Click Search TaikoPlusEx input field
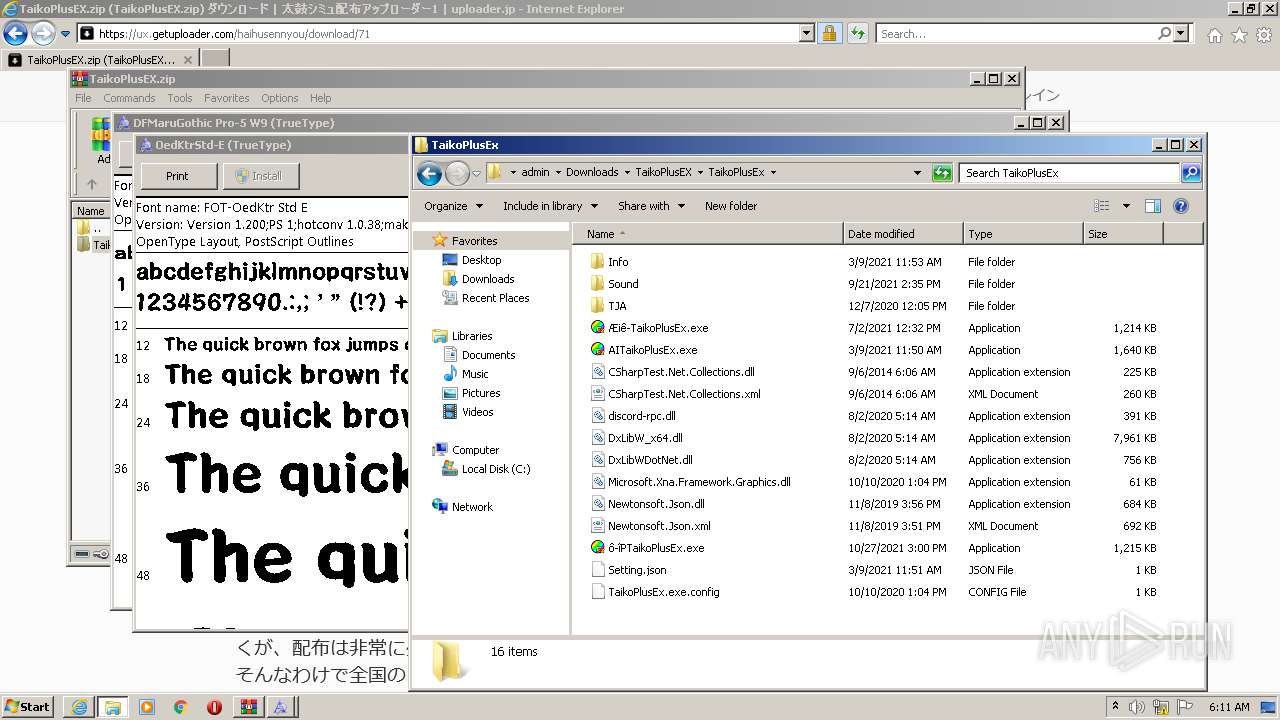 coord(1070,173)
